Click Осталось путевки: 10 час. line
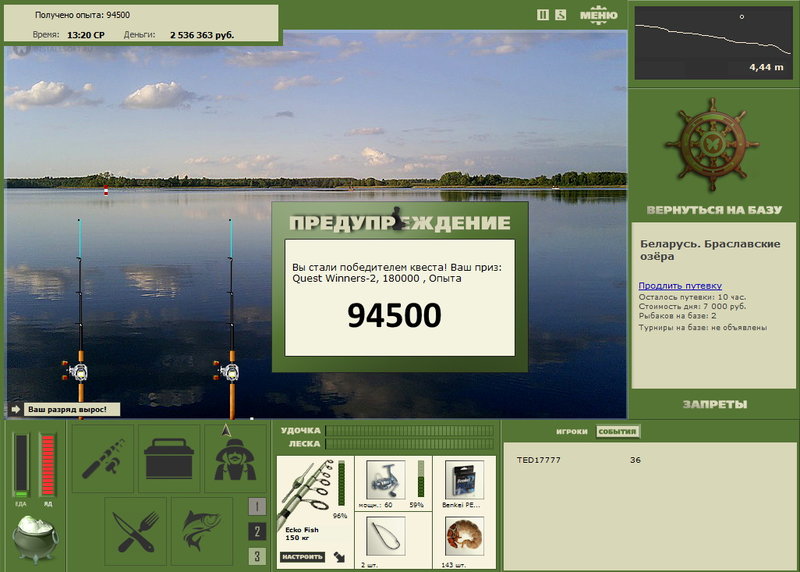This screenshot has width=800, height=572. click(692, 297)
